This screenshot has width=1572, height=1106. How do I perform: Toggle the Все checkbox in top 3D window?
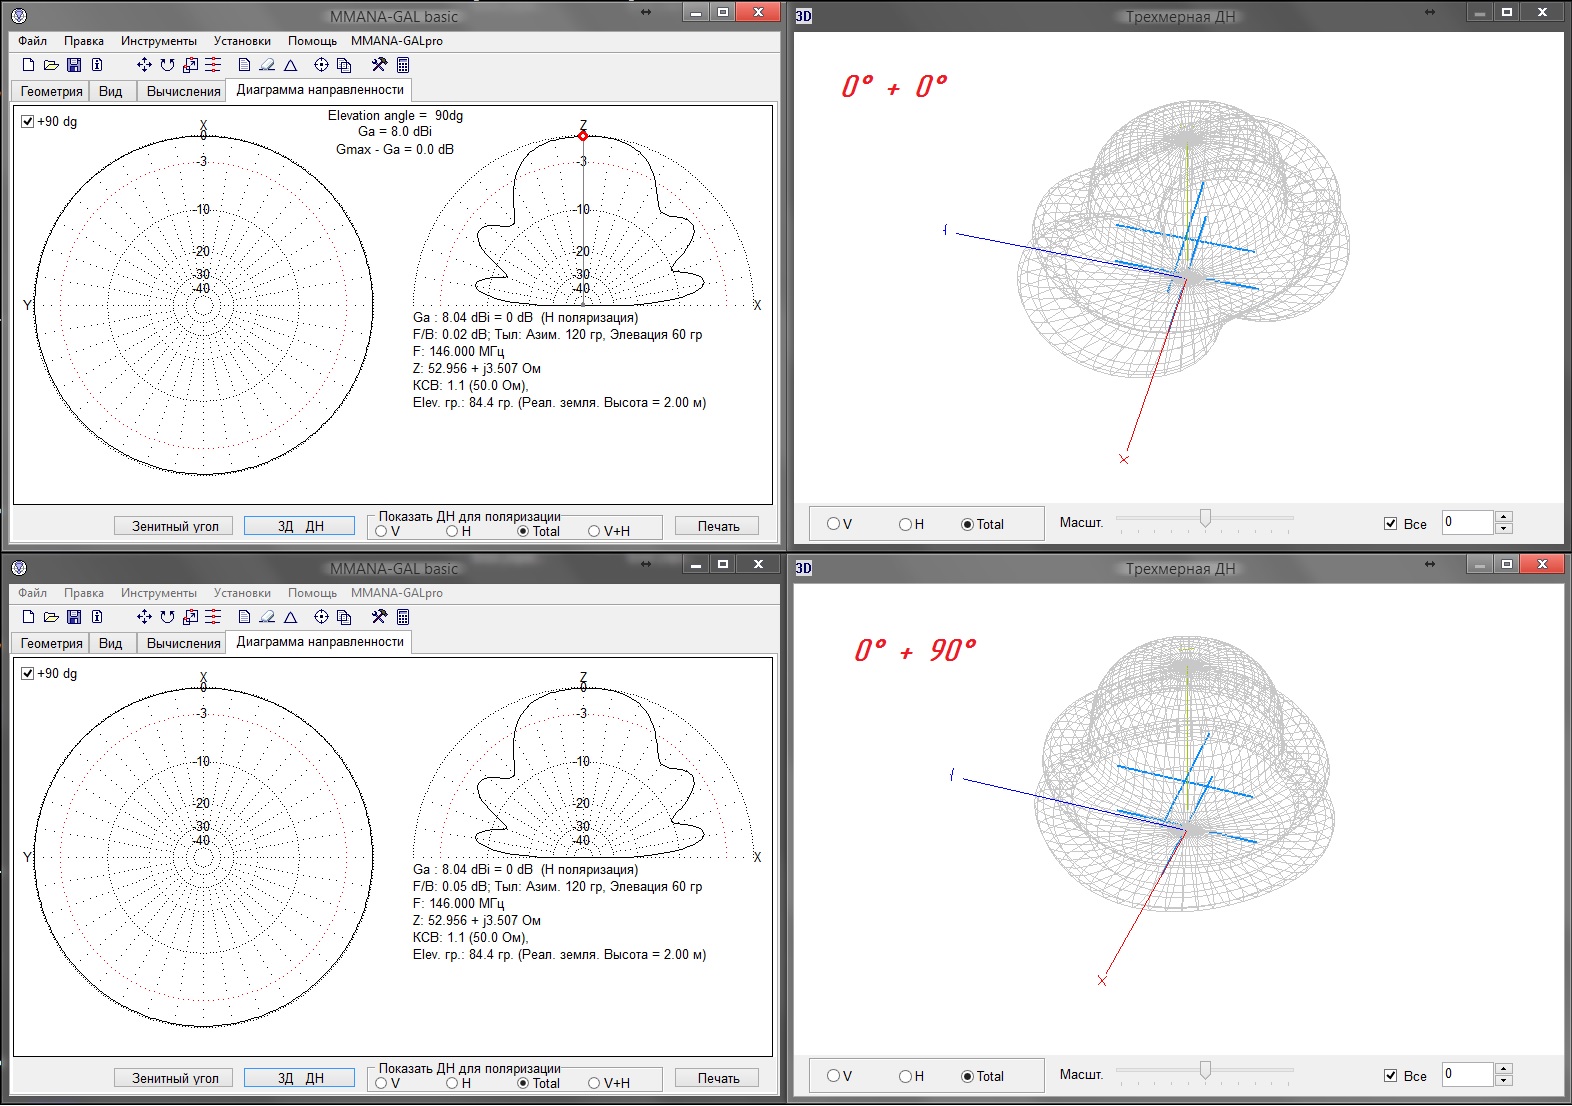[1390, 524]
